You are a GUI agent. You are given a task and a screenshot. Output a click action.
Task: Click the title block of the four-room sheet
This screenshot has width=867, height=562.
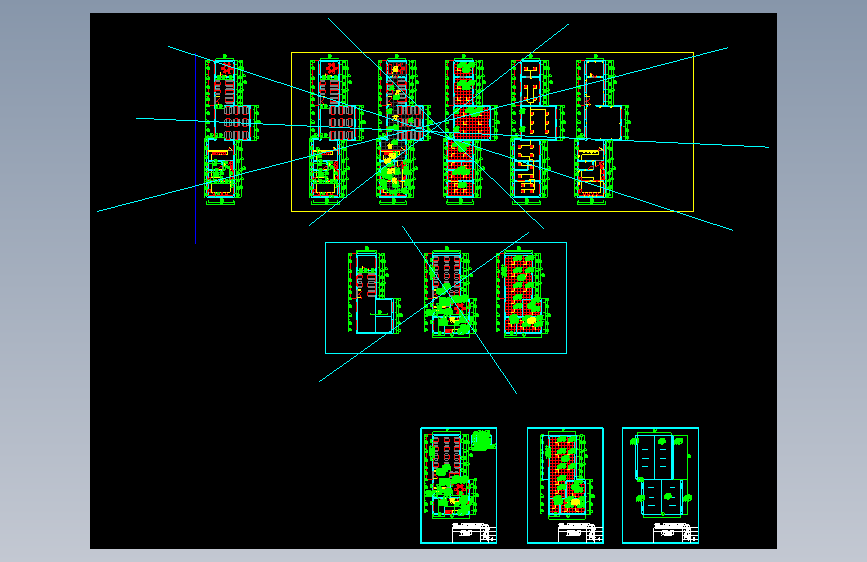click(x=675, y=533)
